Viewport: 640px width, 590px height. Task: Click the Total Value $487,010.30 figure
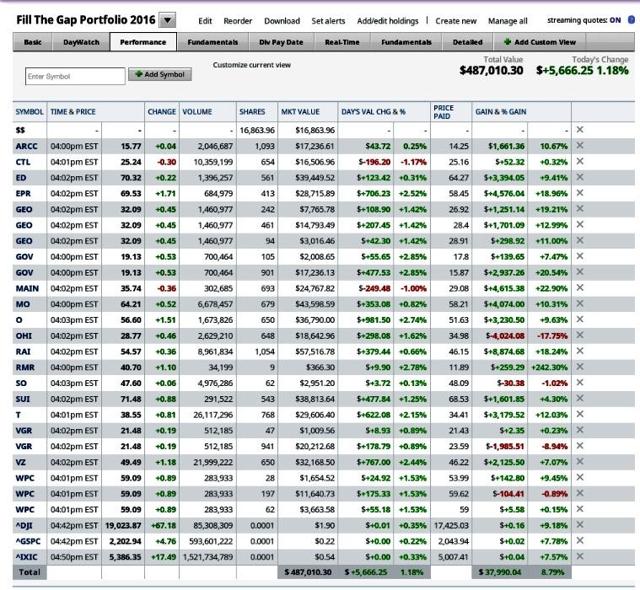pyautogui.click(x=491, y=71)
